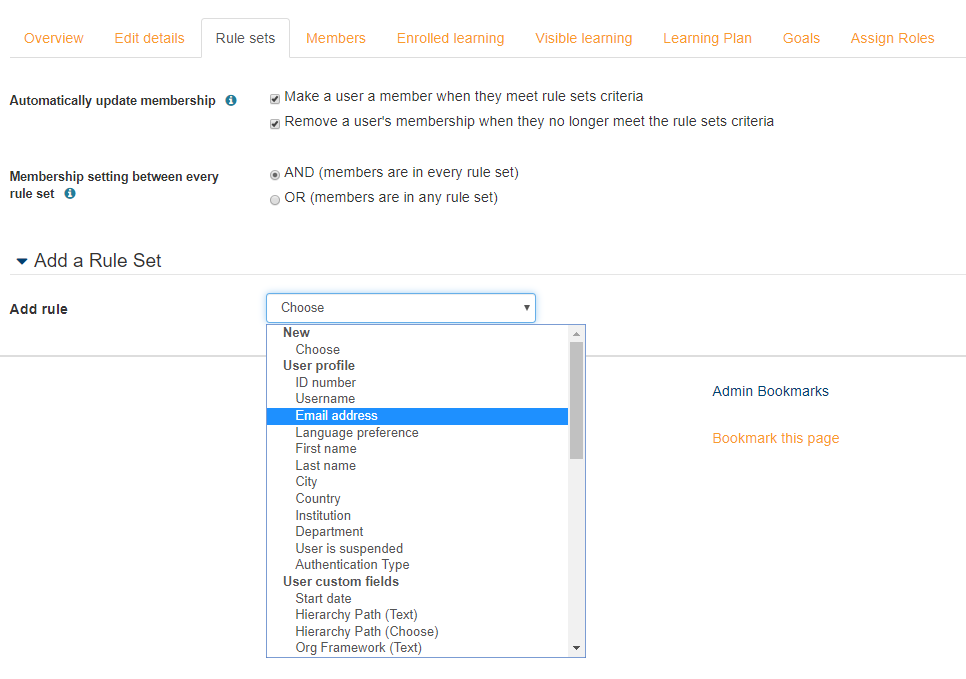Switch to the Goals tab
This screenshot has width=966, height=679.
[x=801, y=37]
